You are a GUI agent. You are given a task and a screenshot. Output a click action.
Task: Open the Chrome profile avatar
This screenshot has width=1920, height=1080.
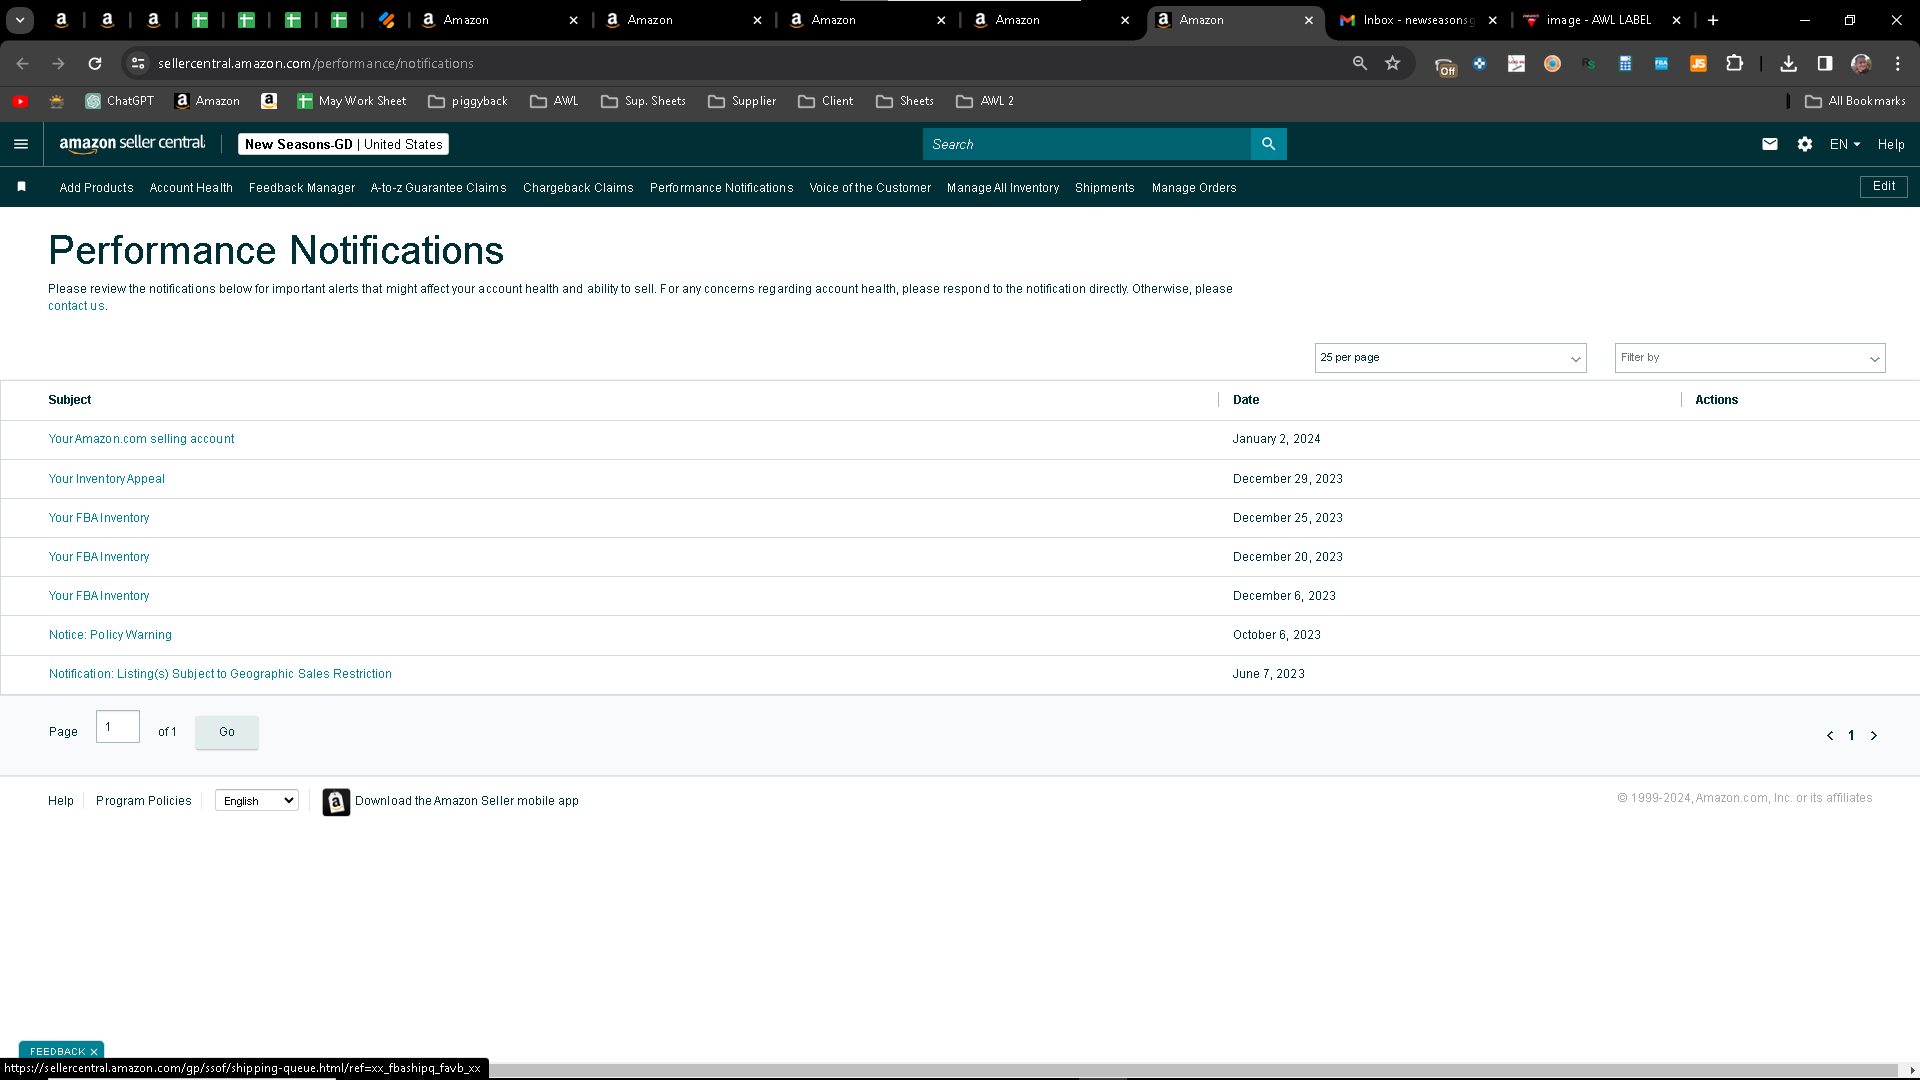pyautogui.click(x=1861, y=63)
